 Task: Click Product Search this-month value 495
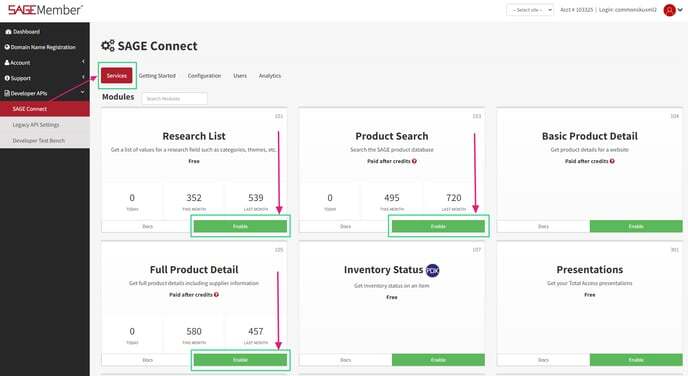(392, 198)
